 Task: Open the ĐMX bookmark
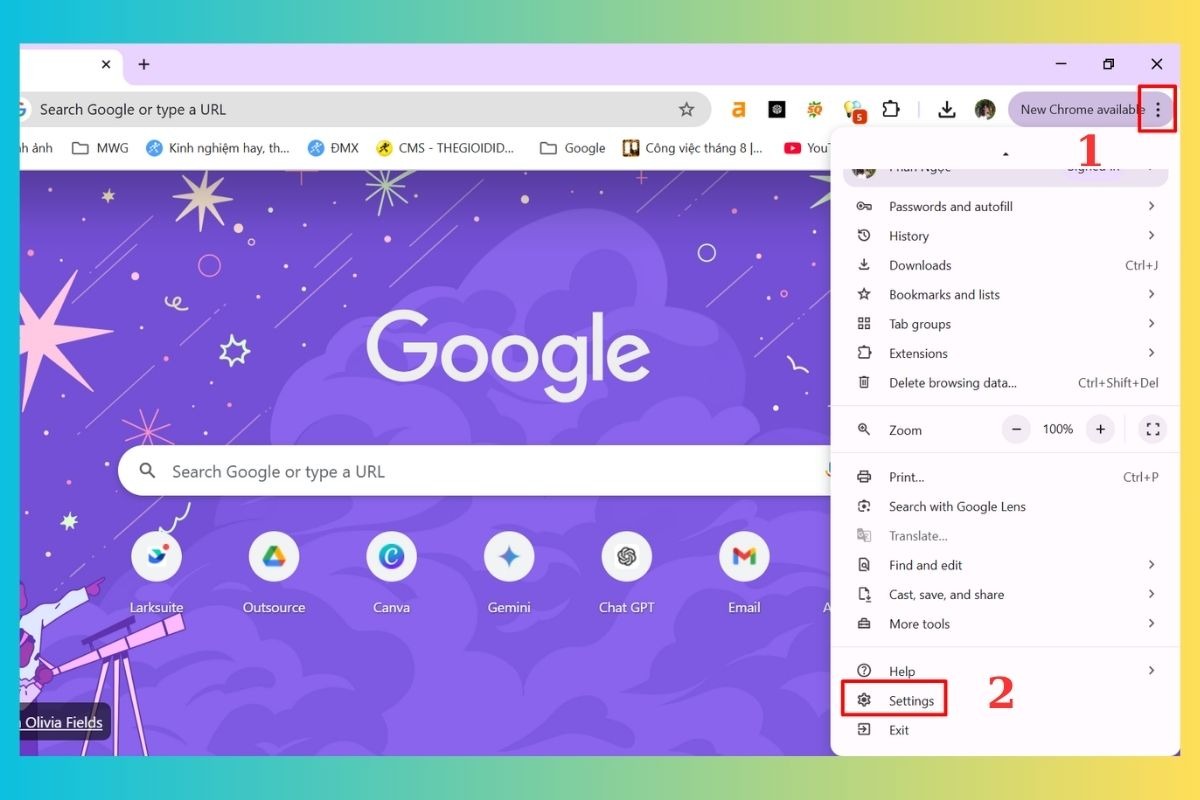click(333, 148)
